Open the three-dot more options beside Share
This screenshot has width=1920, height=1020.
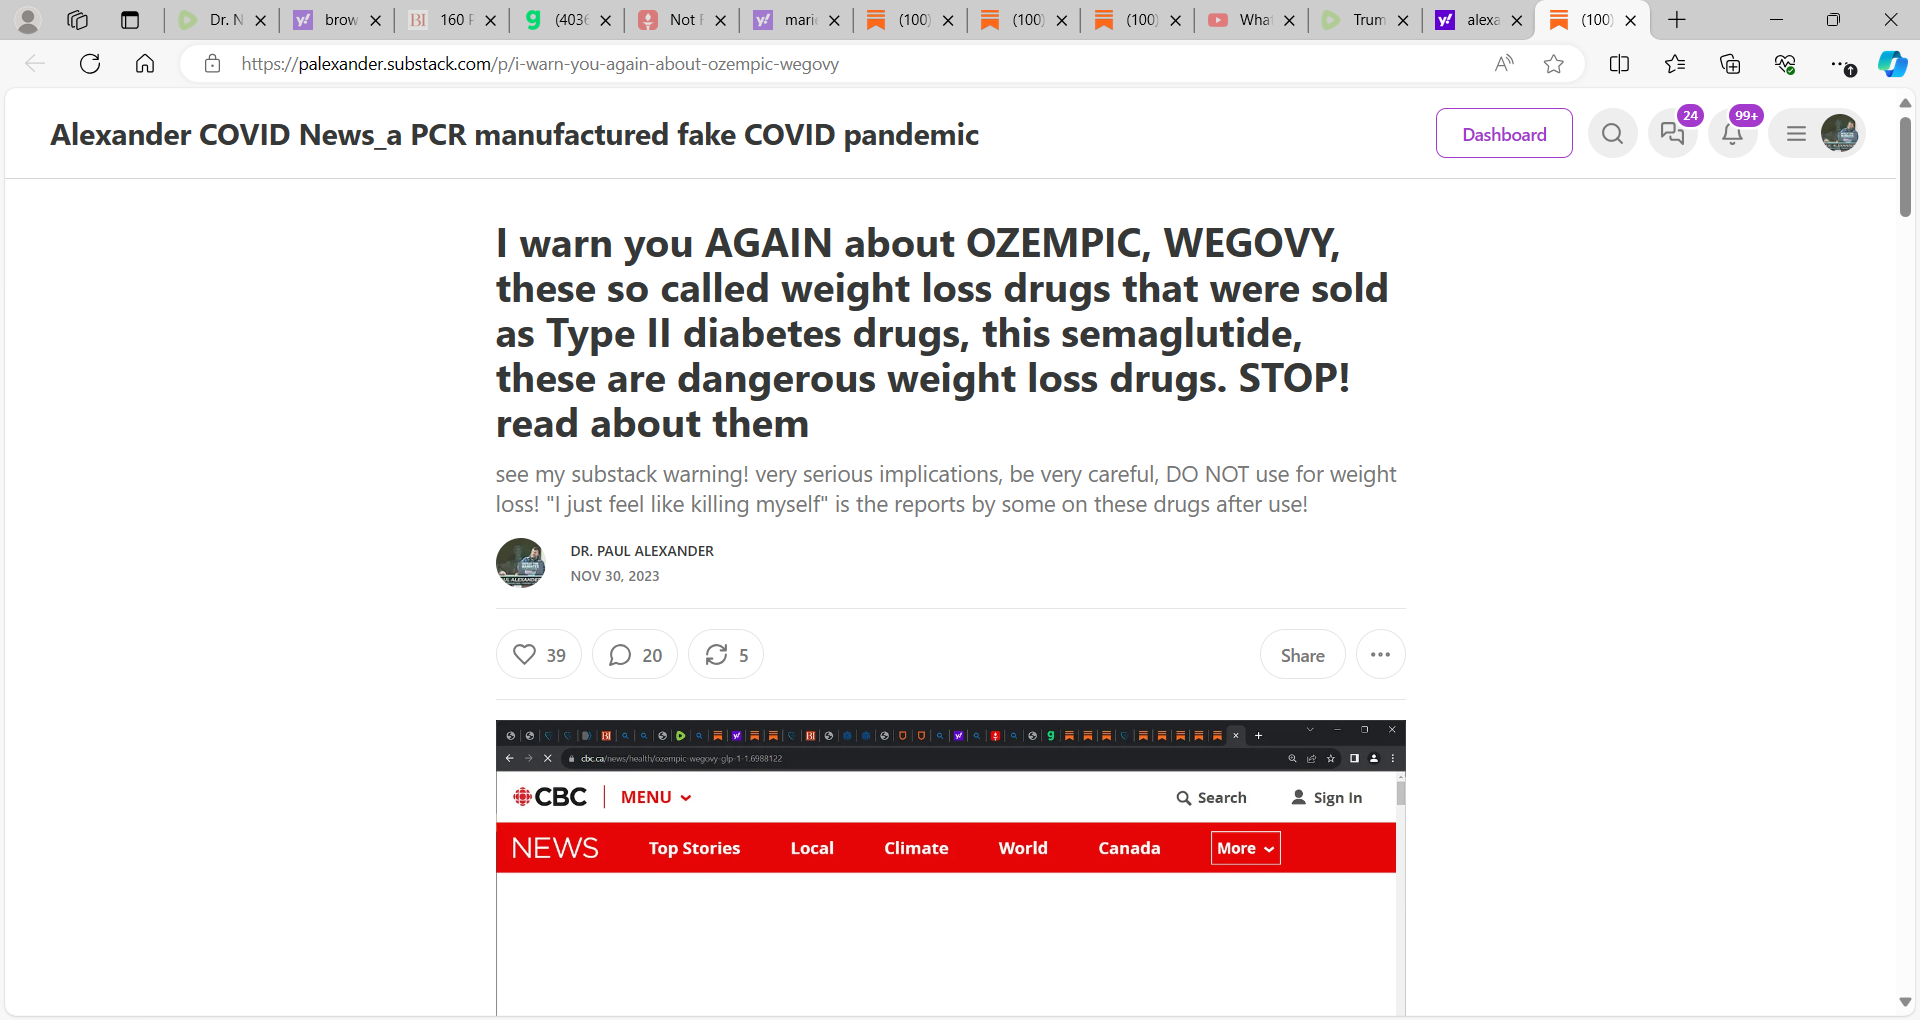[1380, 655]
